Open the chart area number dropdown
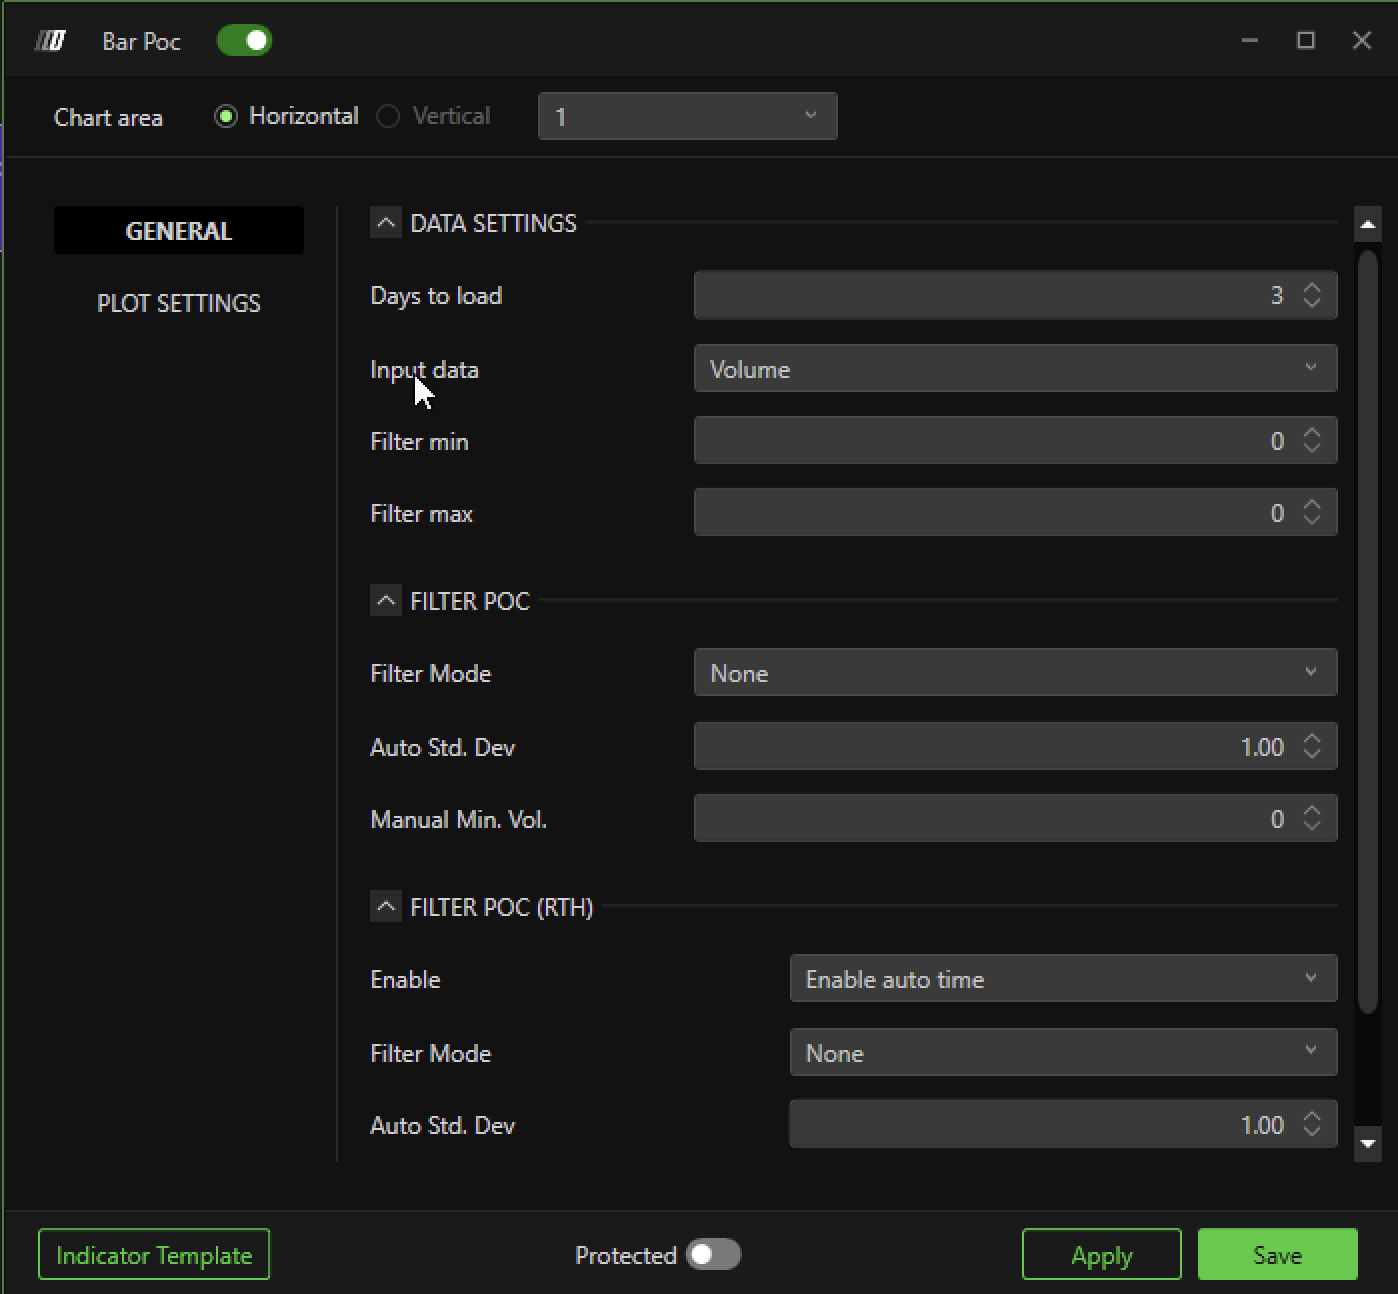This screenshot has width=1398, height=1294. (x=687, y=117)
